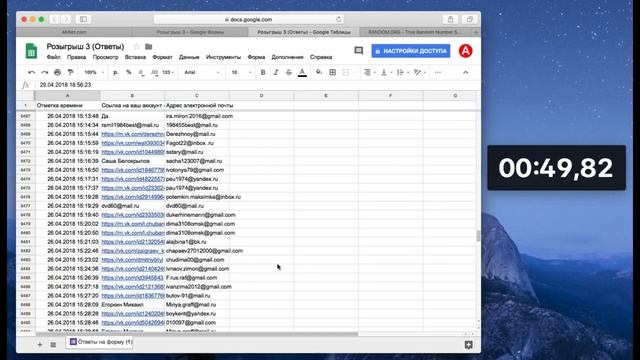Viewport: 640px width, 360px height.
Task: Show all tabs overview in Safari
Action: click(x=469, y=19)
